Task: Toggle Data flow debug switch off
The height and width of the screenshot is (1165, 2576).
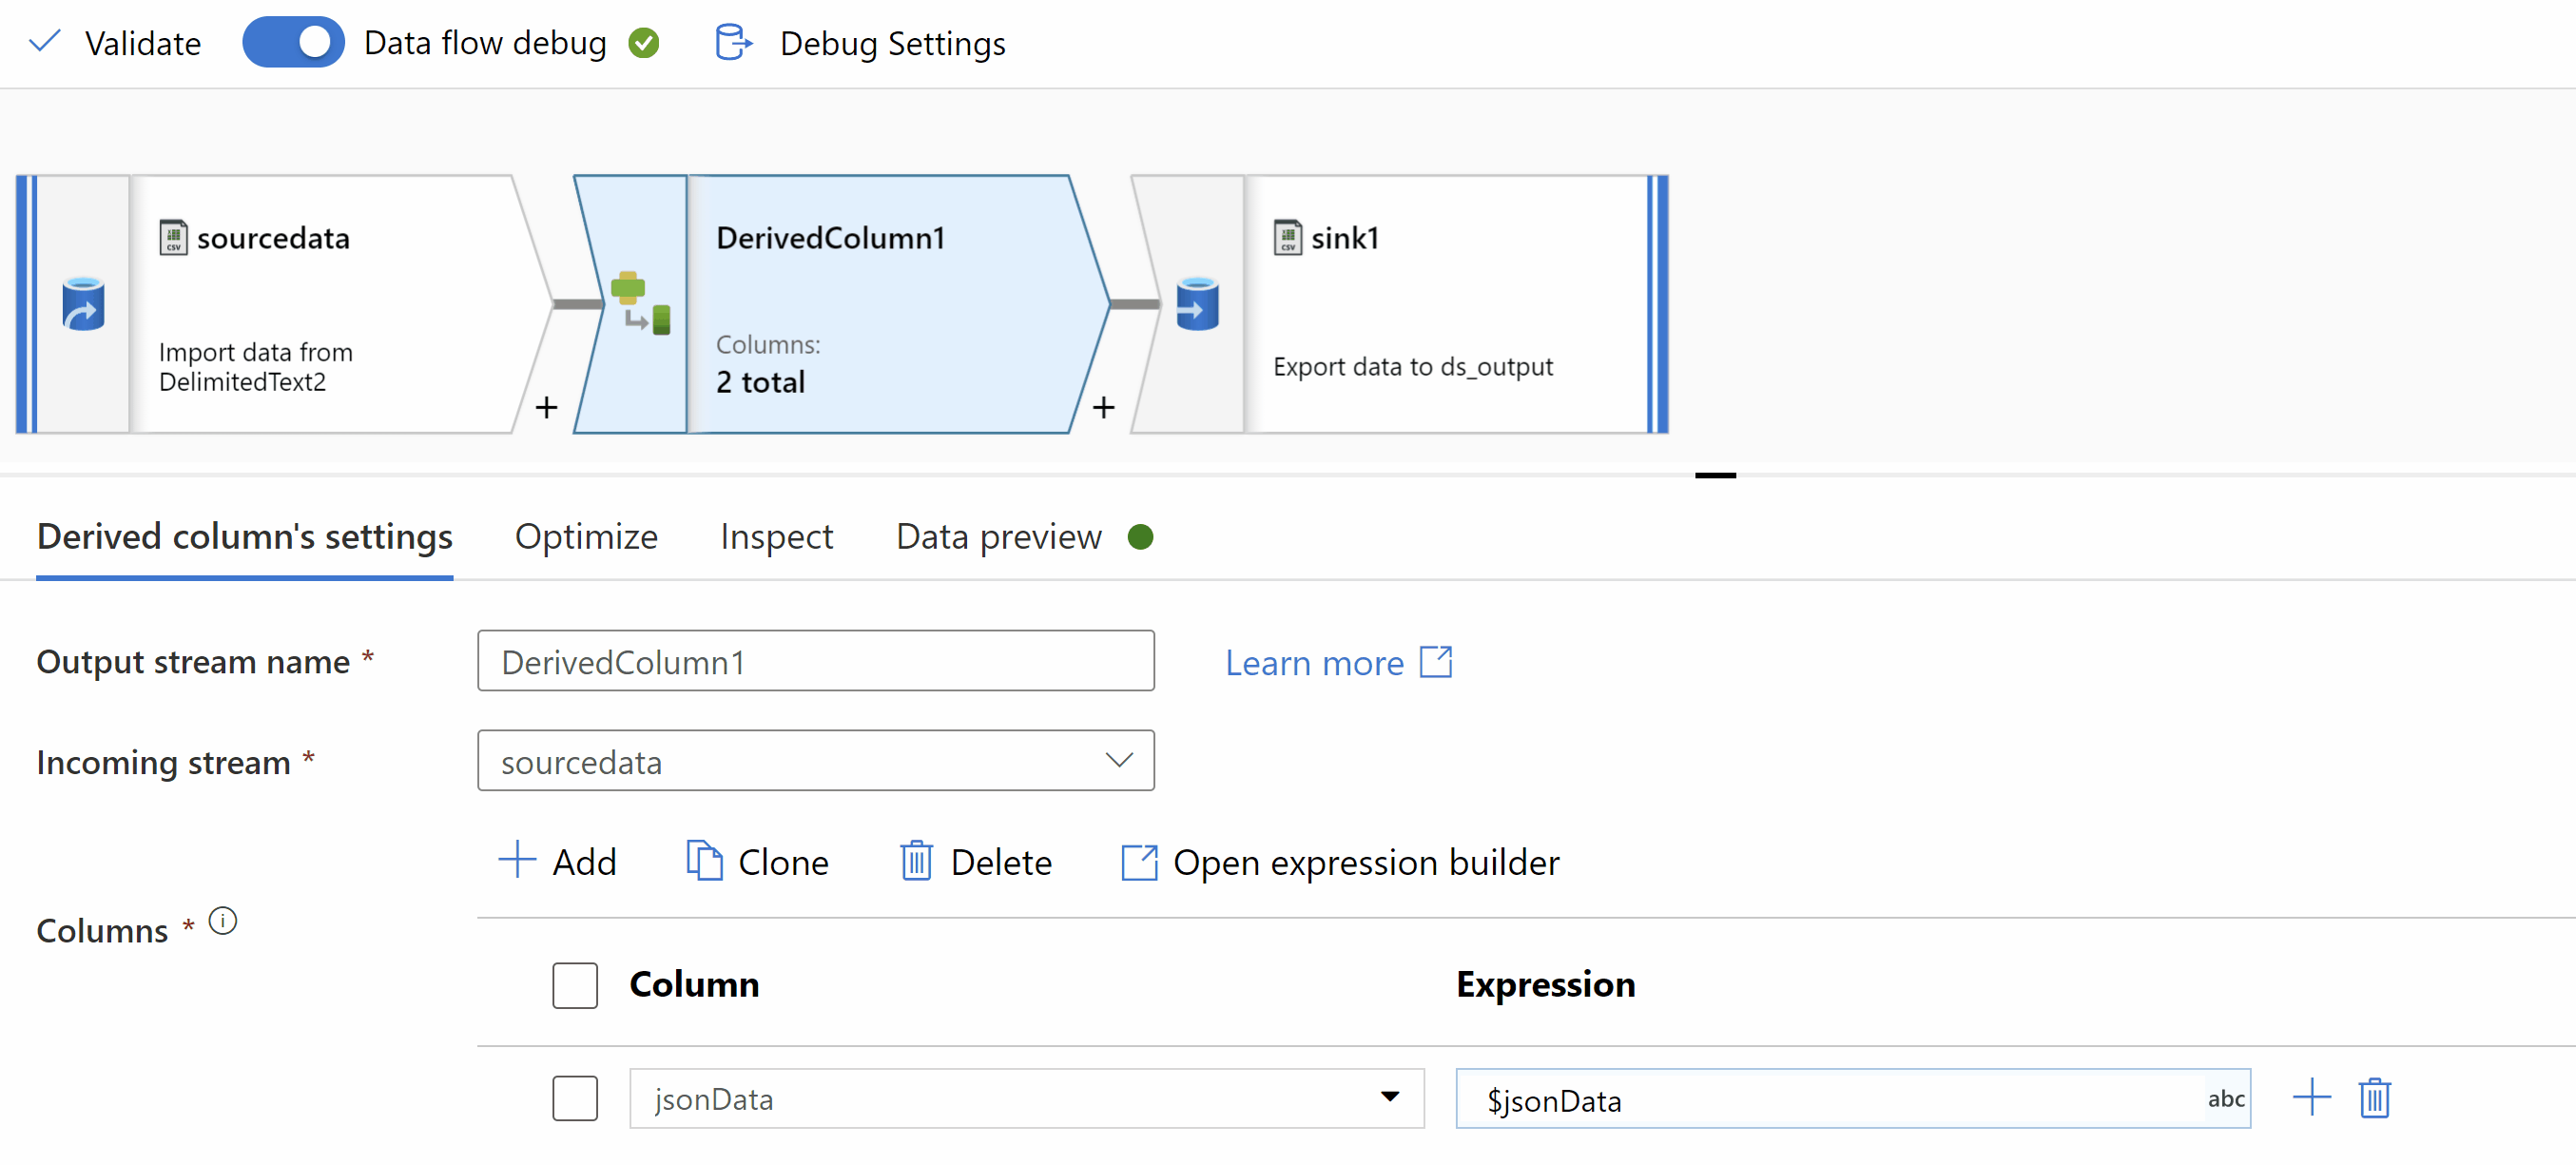Action: click(293, 42)
